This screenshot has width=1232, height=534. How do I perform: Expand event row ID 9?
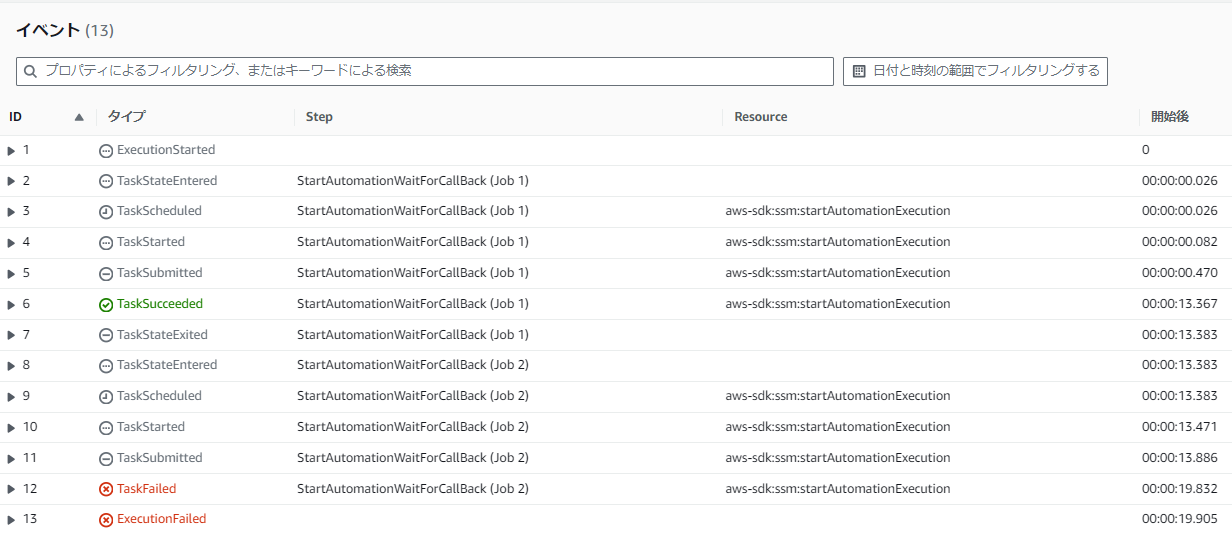(x=11, y=397)
